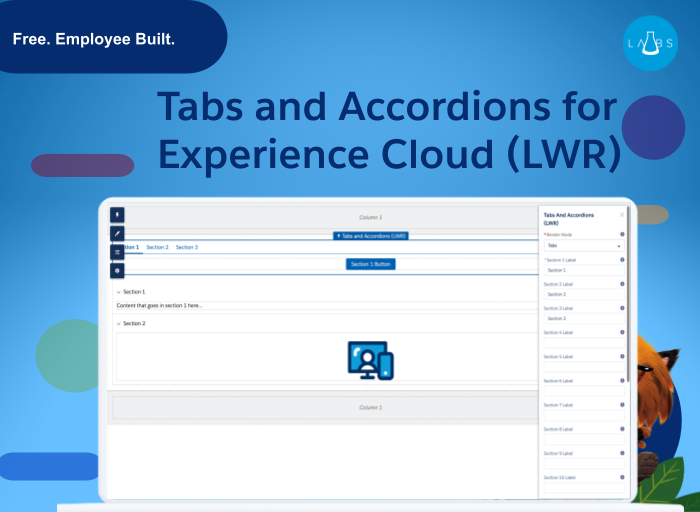Image resolution: width=700 pixels, height=512 pixels.
Task: Click the info icon beside Render Mode
Action: (622, 235)
